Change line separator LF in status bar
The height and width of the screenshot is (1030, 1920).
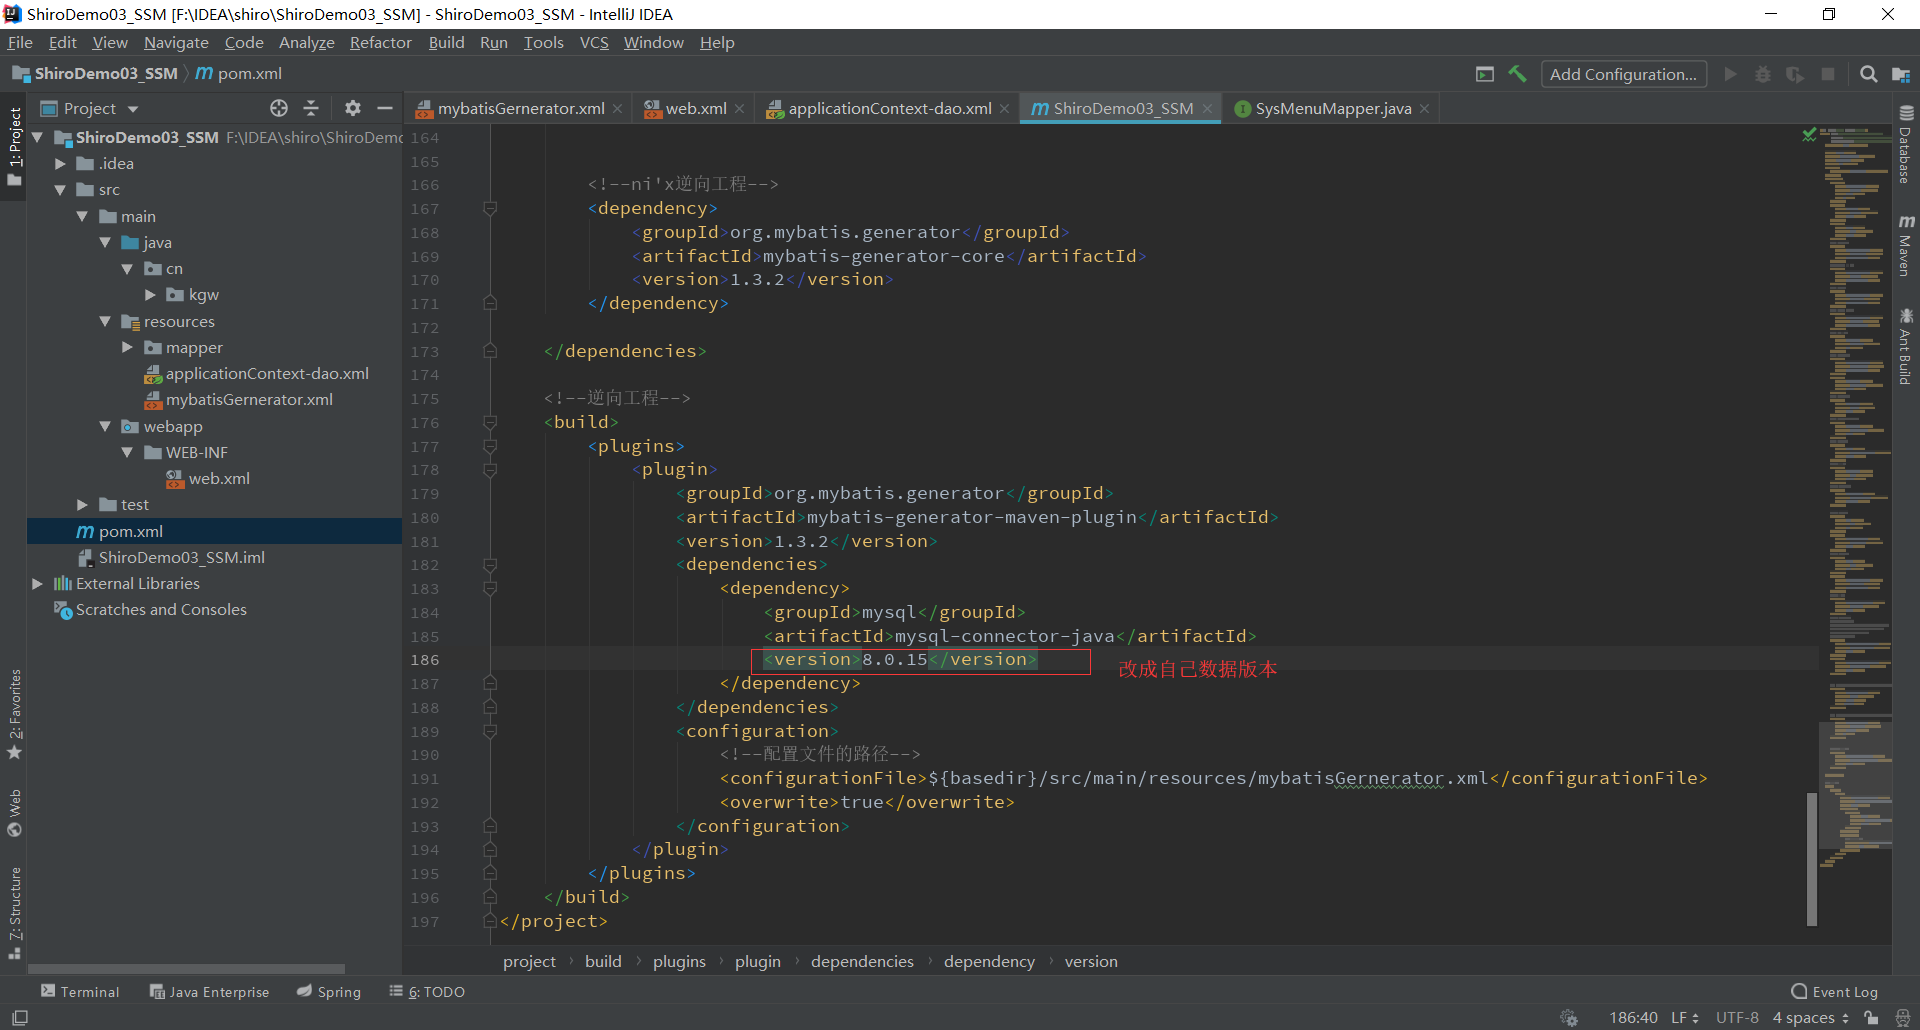tap(1685, 1018)
